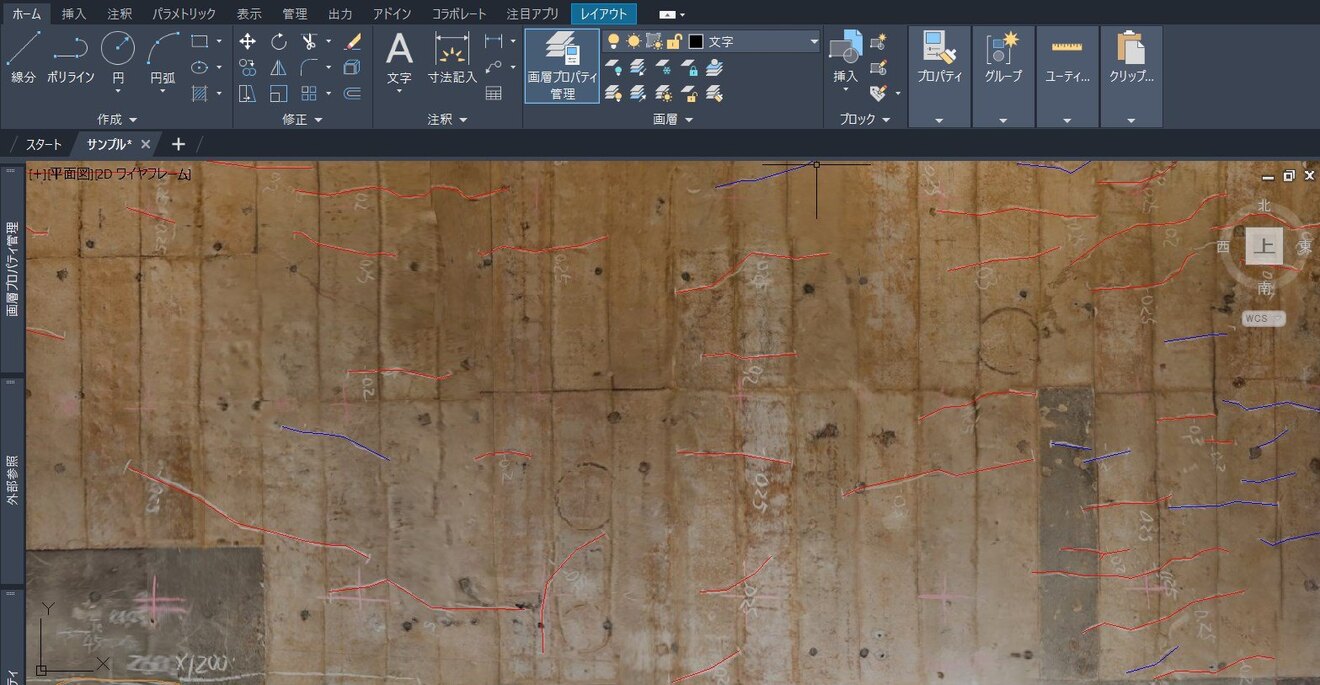
Task: Select the Array tool icon
Action: point(309,93)
